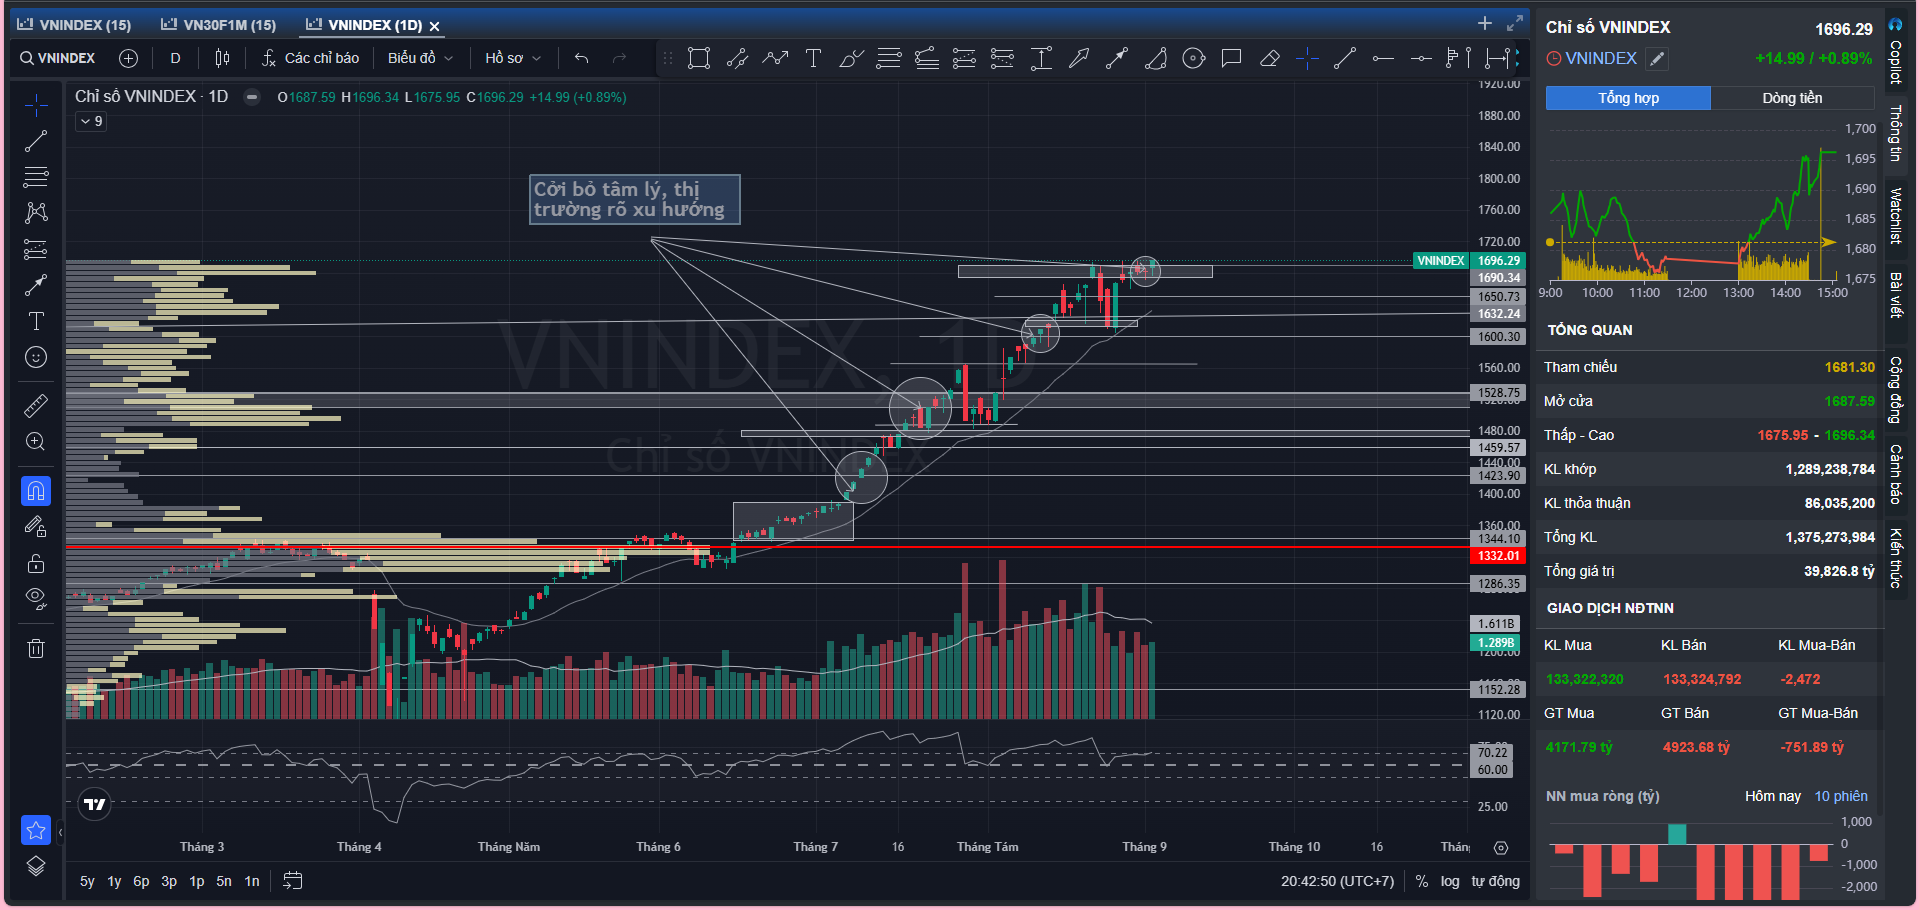Select the trend line drawing tool
This screenshot has width=1919, height=910.
point(36,141)
